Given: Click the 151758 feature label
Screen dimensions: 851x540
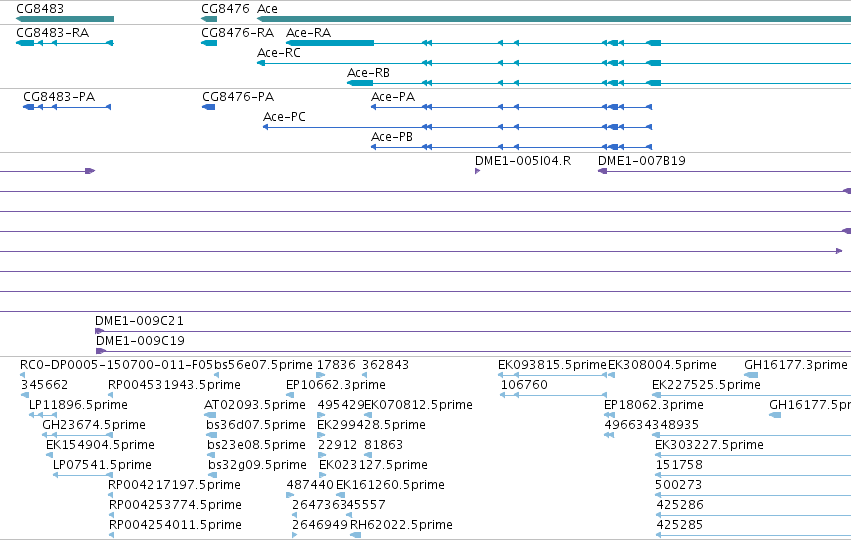Looking at the screenshot, I should point(679,465).
